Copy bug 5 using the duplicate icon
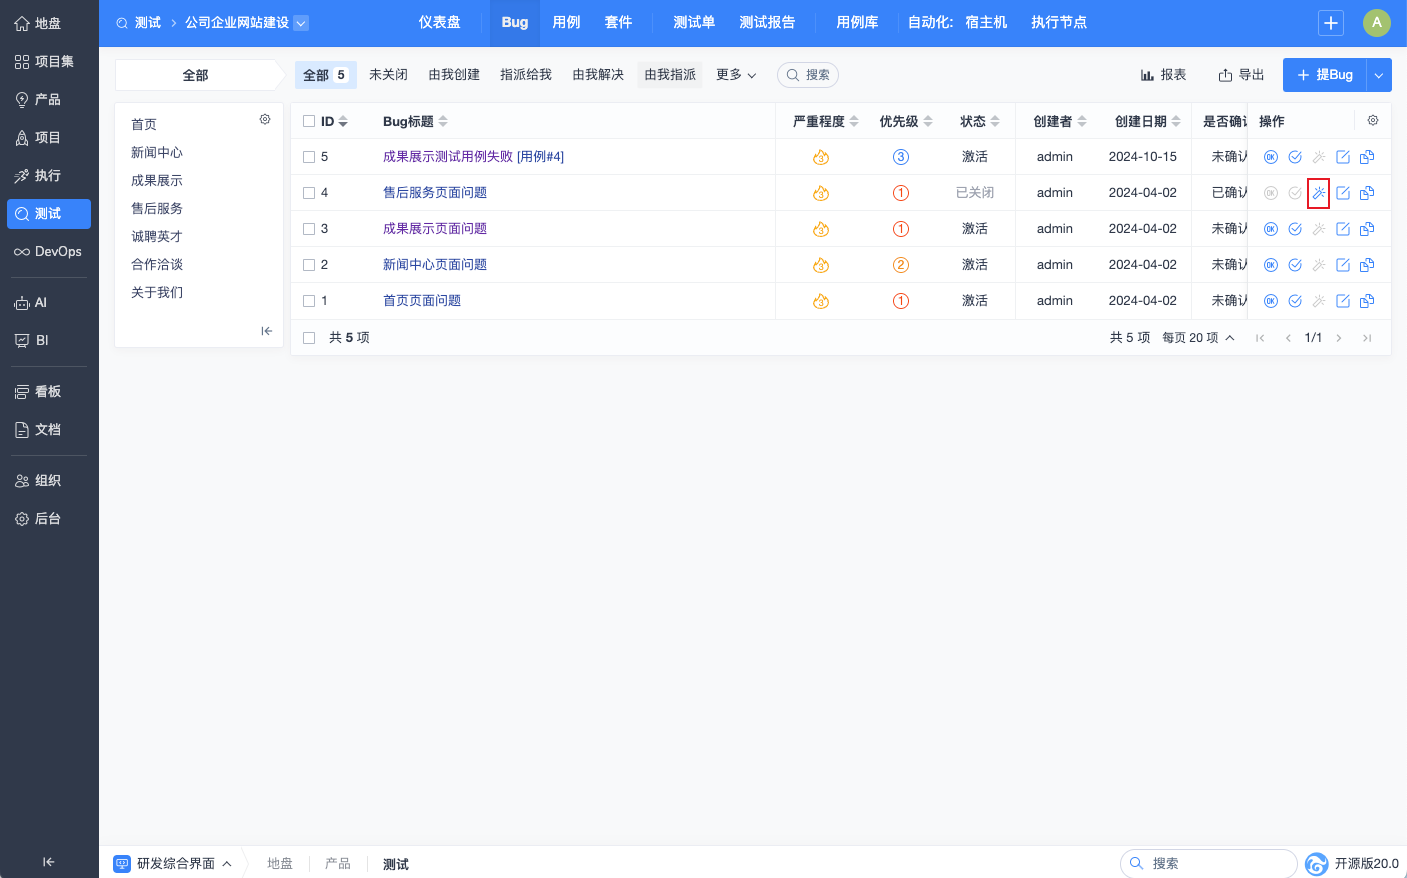The height and width of the screenshot is (878, 1407). pos(1367,157)
